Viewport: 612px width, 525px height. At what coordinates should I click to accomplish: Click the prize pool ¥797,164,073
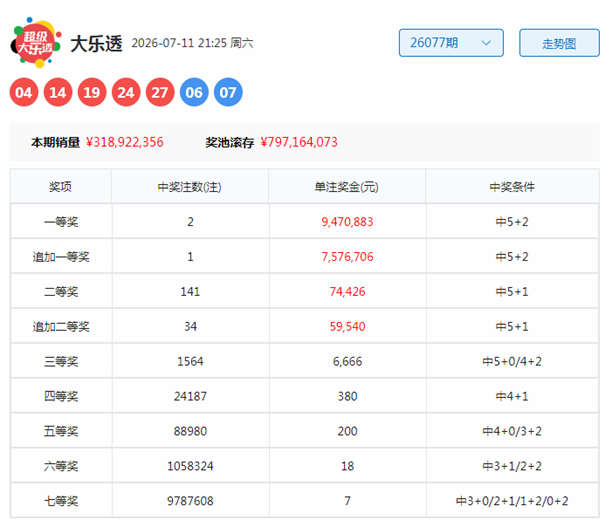click(x=299, y=142)
